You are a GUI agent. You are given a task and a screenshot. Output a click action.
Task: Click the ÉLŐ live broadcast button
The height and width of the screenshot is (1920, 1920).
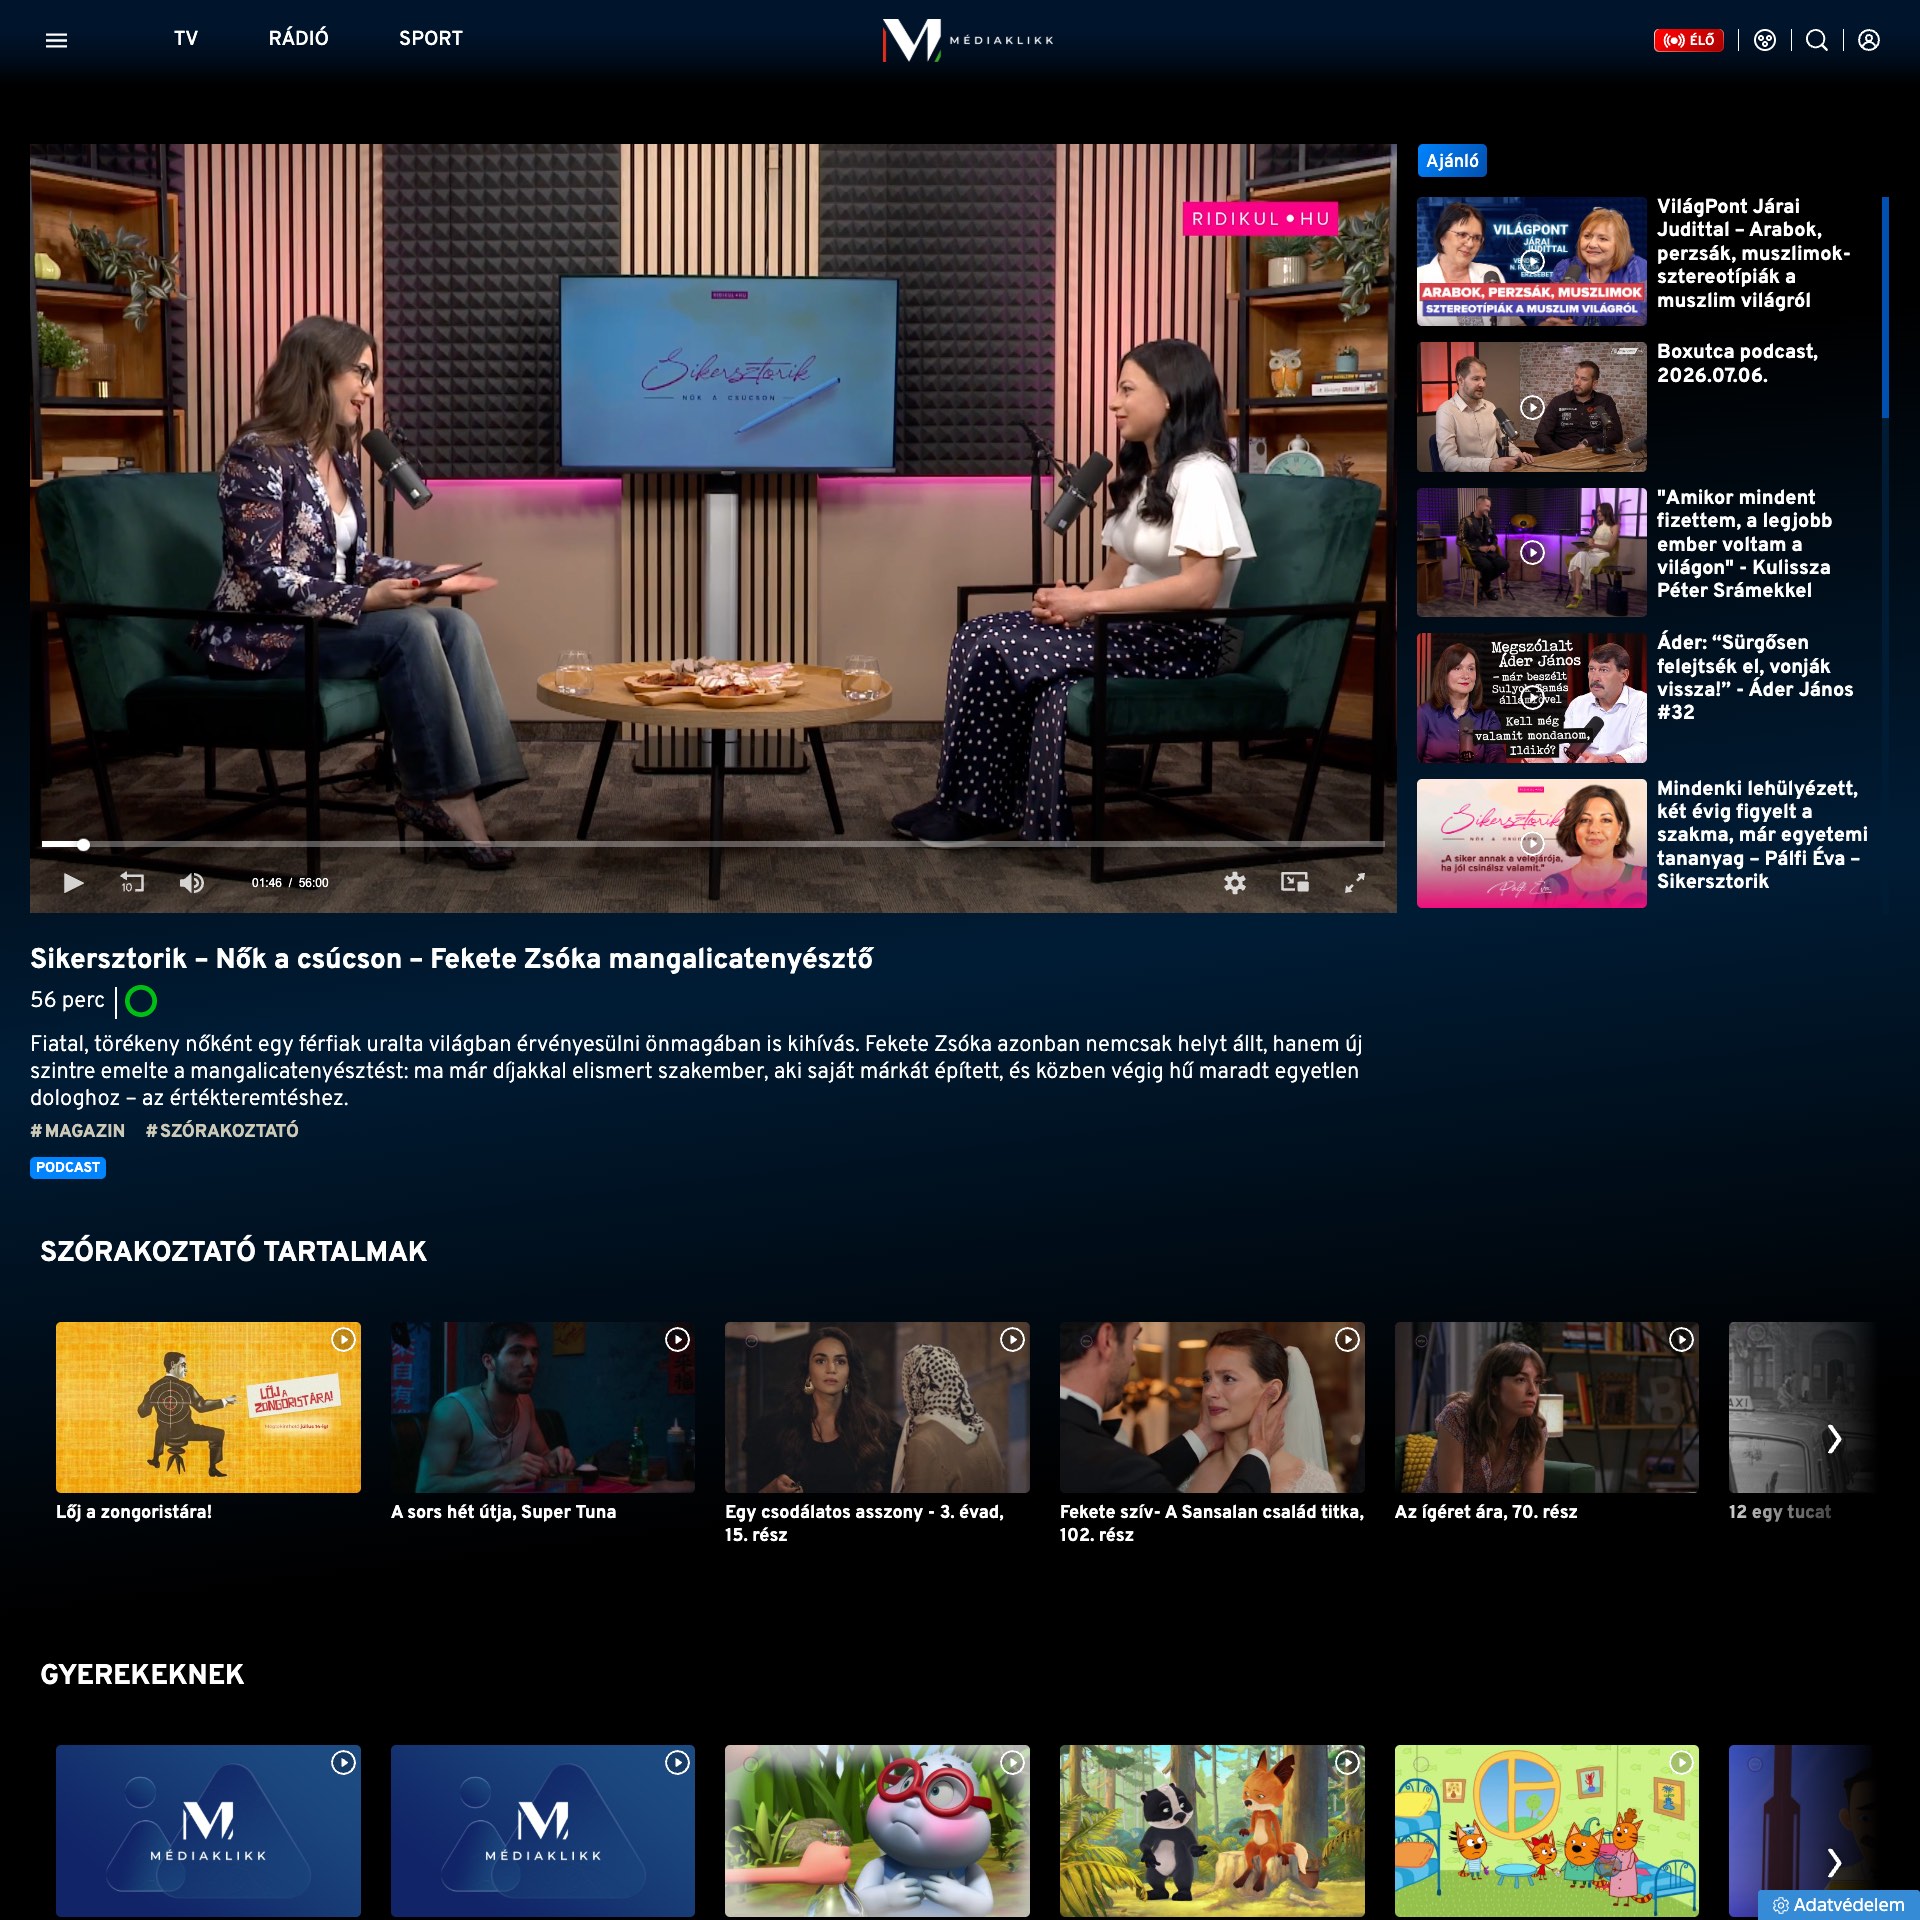pyautogui.click(x=1688, y=40)
